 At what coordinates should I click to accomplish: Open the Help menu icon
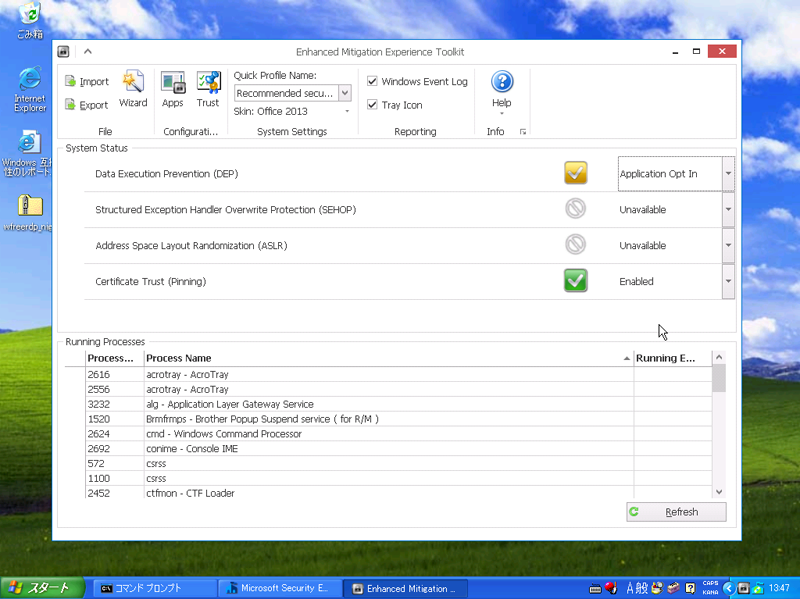(502, 82)
